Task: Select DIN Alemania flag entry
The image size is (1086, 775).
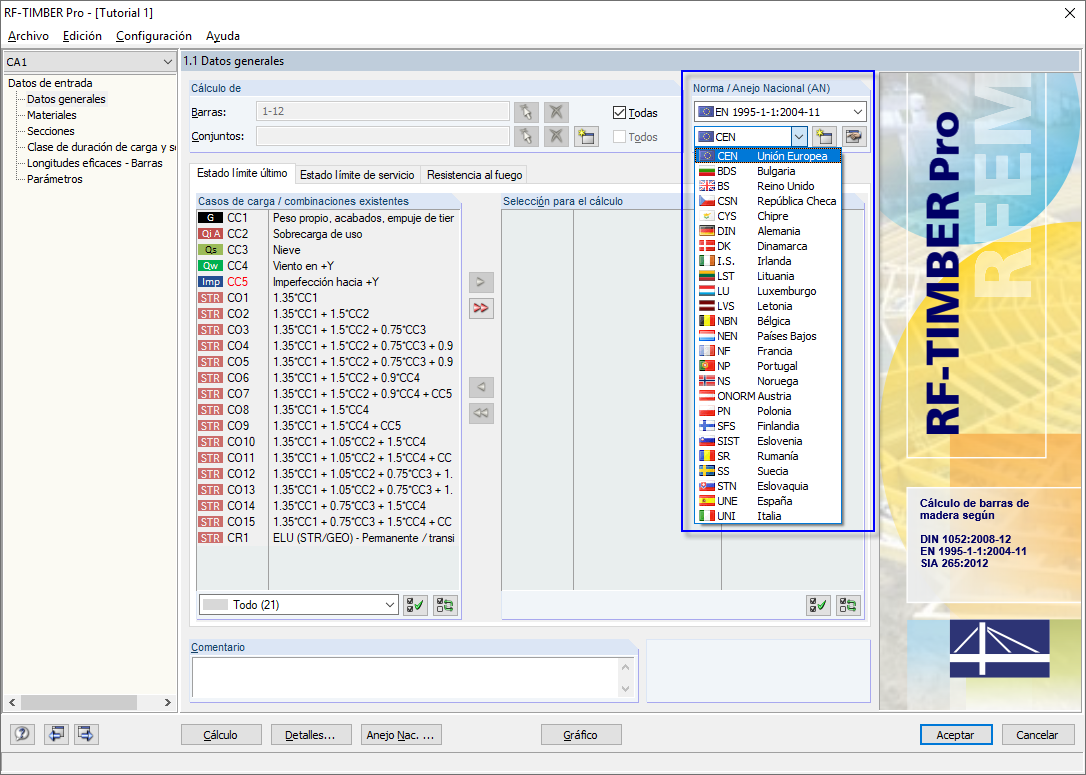Action: pyautogui.click(x=768, y=231)
